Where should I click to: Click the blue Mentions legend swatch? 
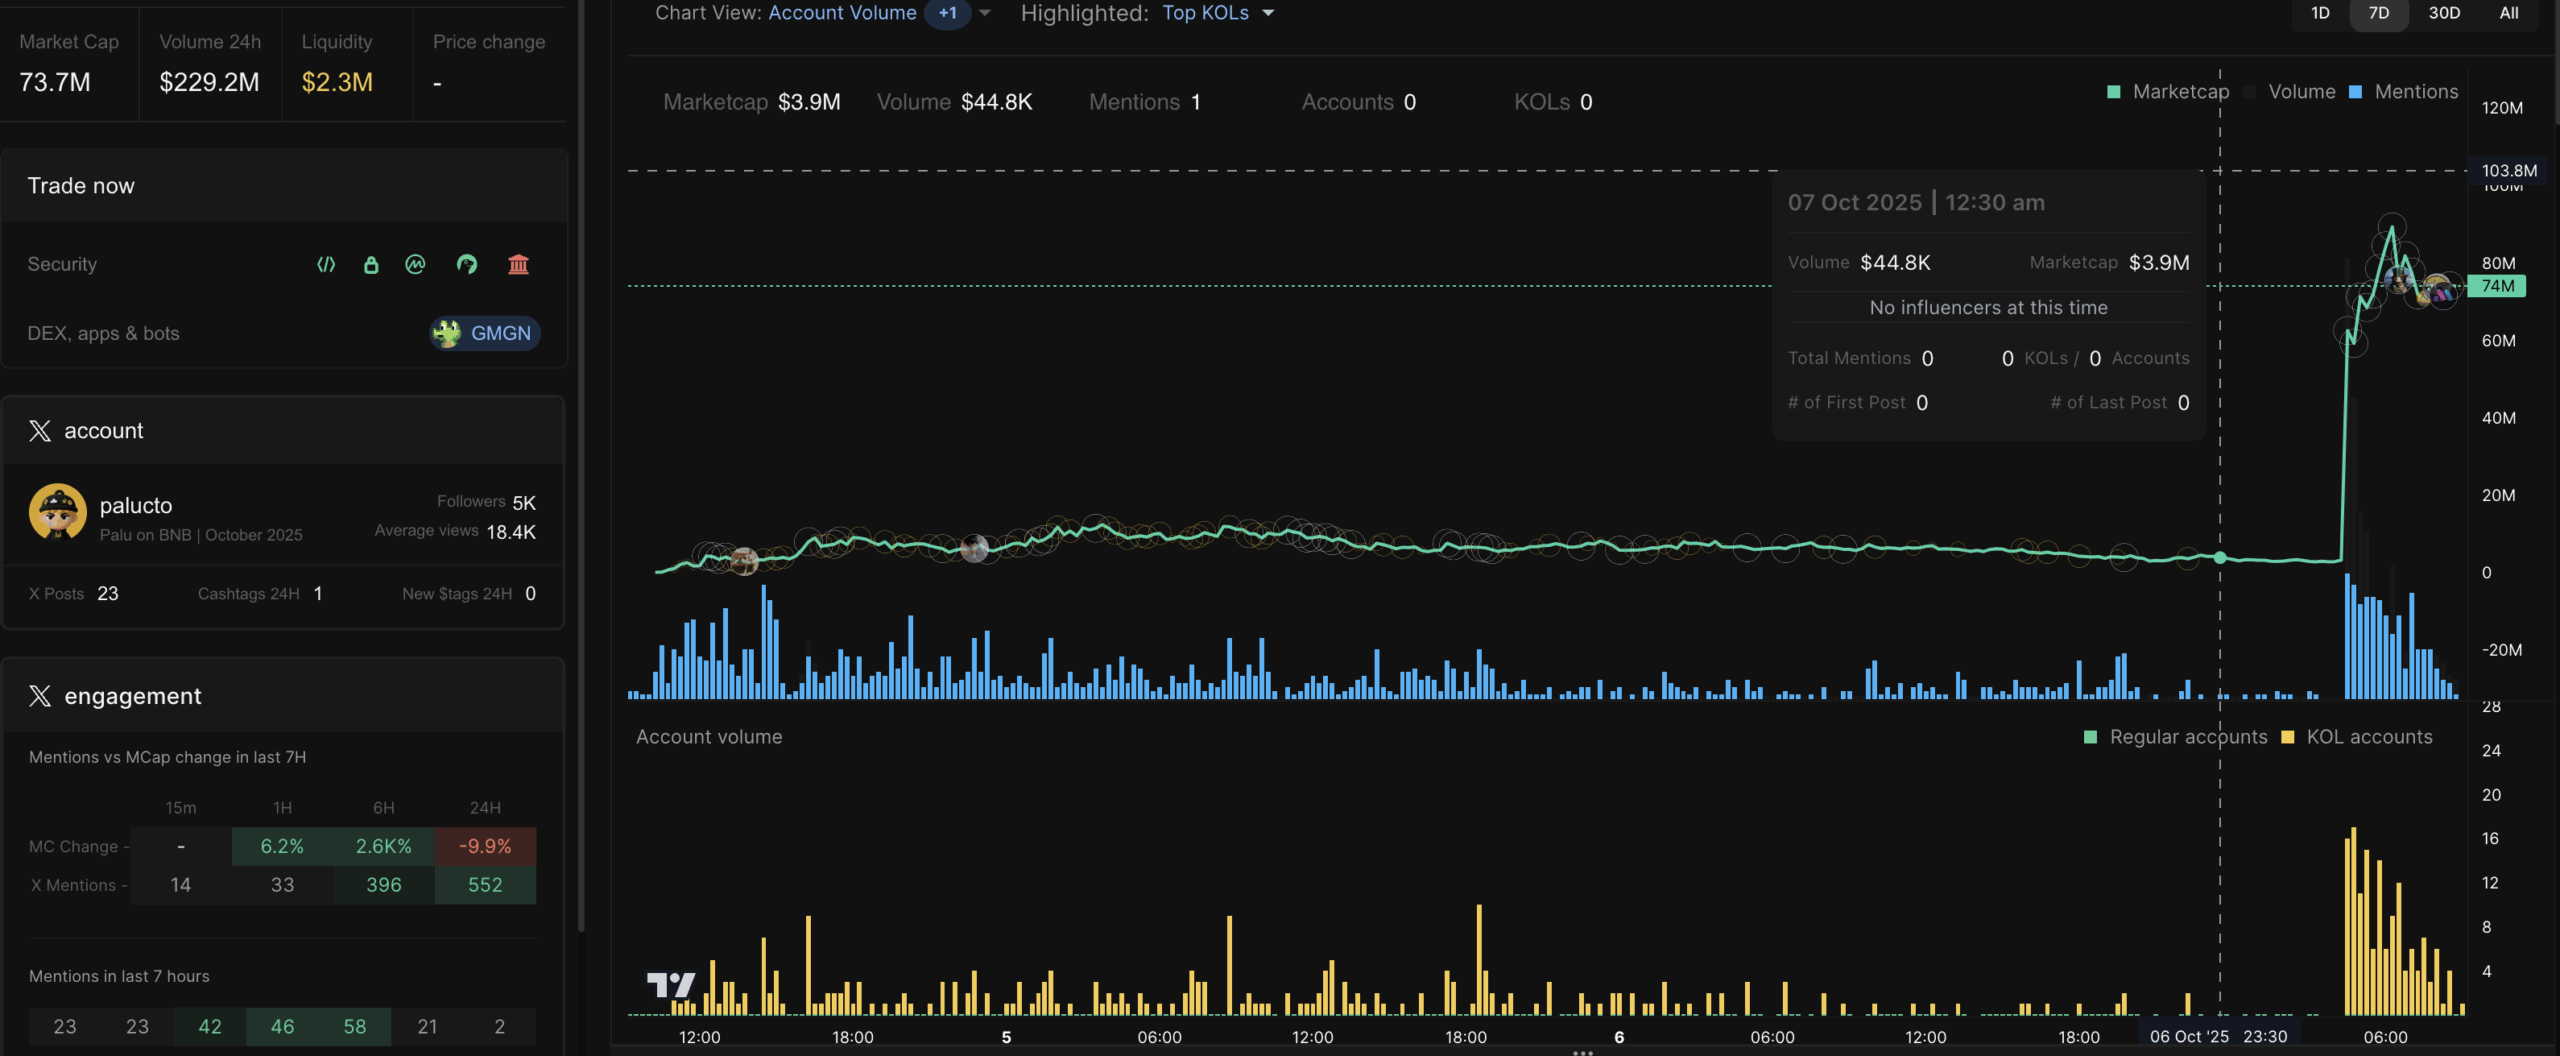(2355, 92)
